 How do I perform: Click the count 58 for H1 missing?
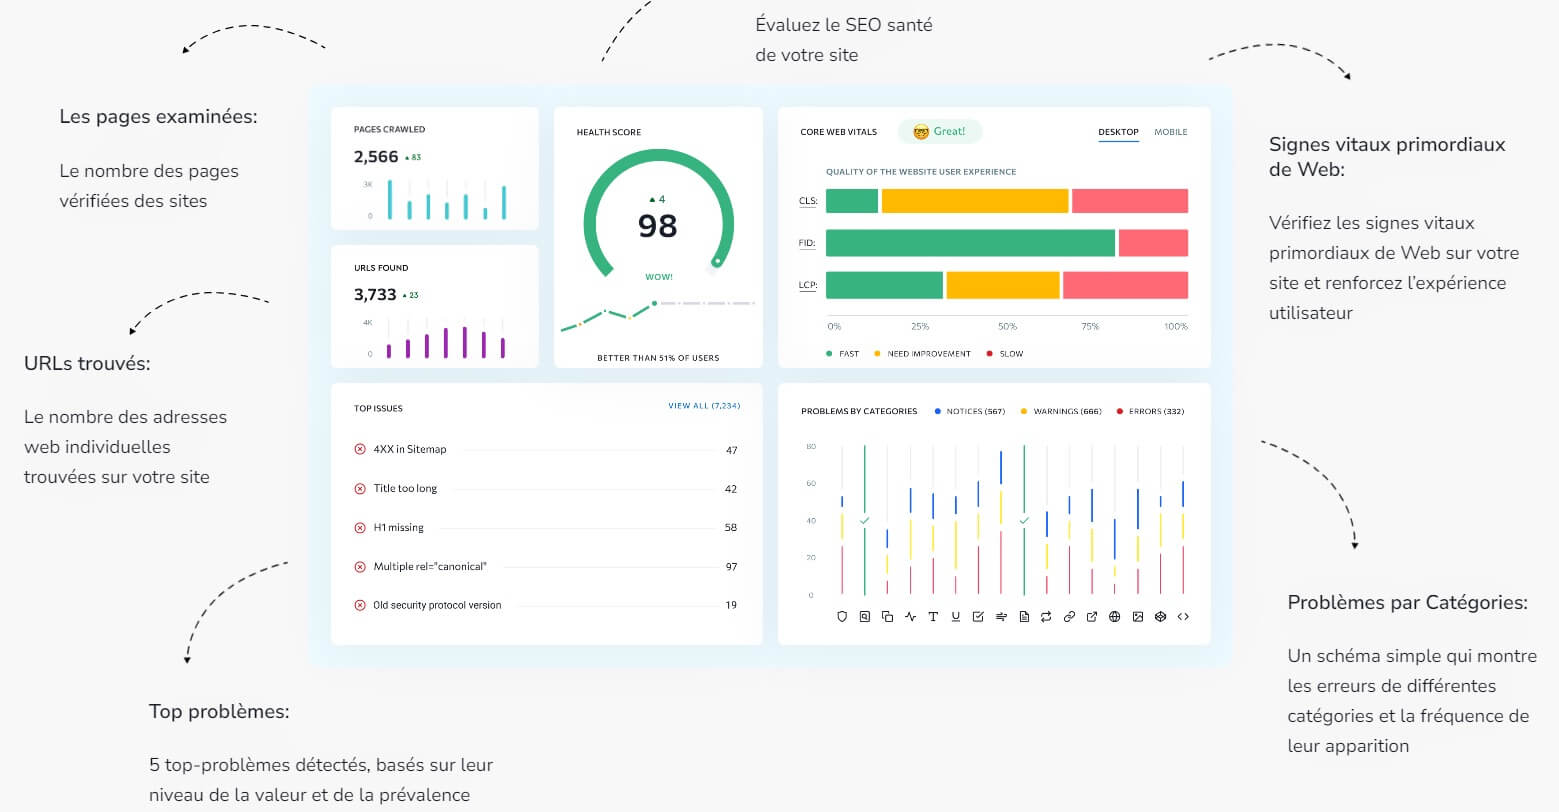pos(732,528)
